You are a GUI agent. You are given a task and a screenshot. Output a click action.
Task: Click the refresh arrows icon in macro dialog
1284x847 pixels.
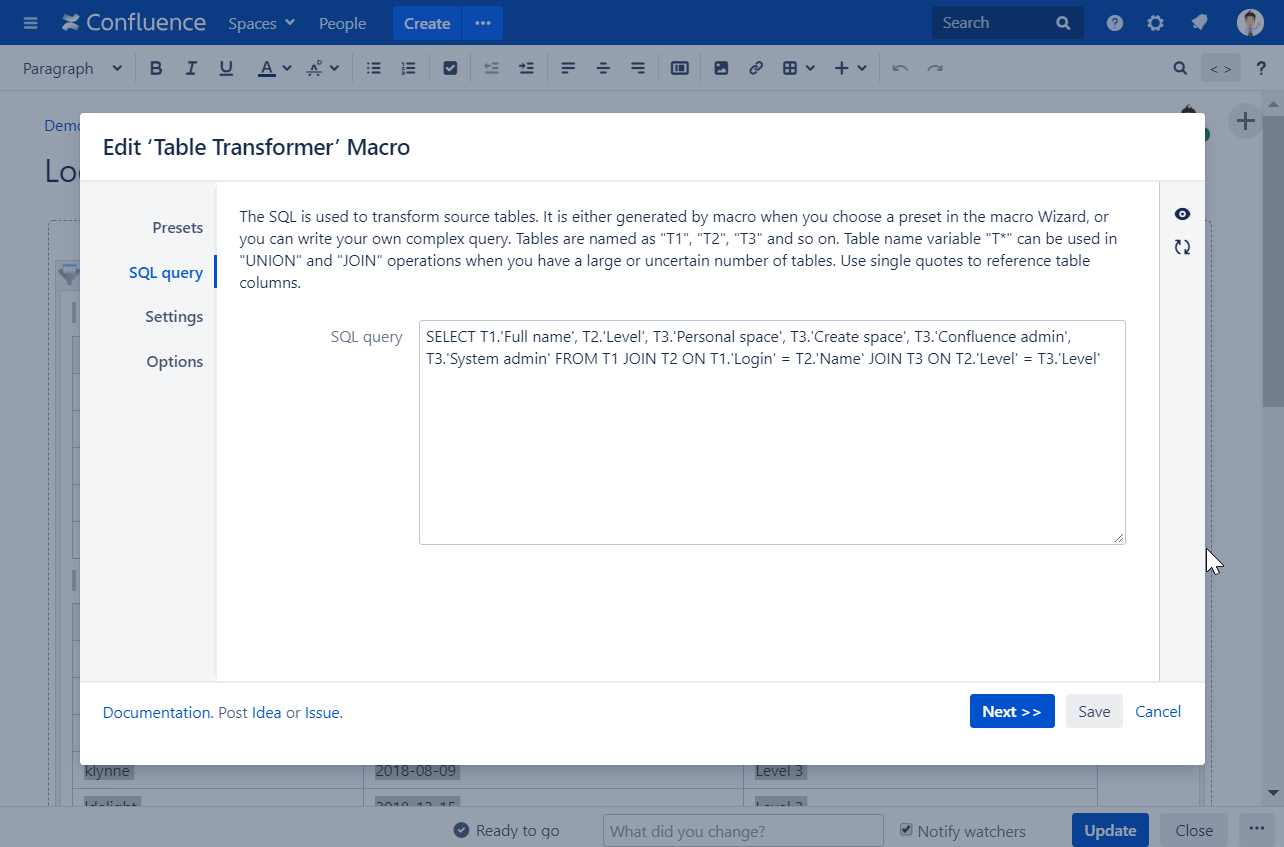(x=1182, y=247)
